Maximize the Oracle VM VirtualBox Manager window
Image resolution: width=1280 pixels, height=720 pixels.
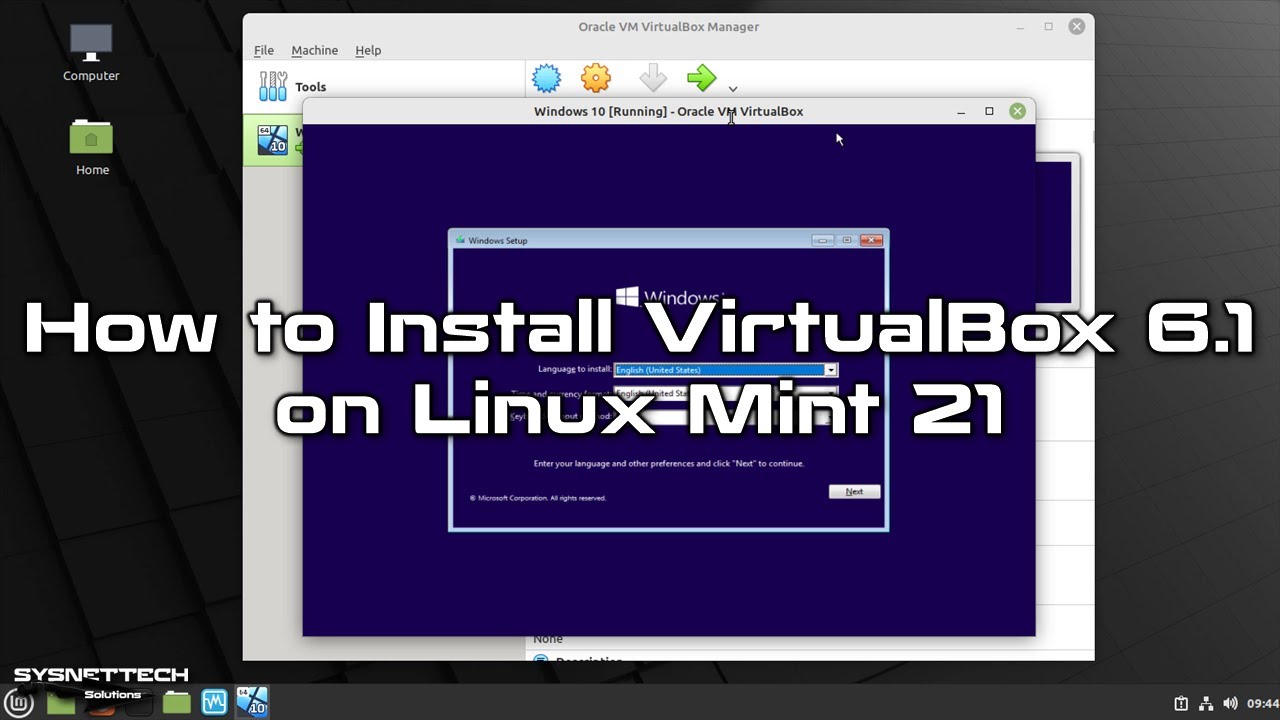1048,27
